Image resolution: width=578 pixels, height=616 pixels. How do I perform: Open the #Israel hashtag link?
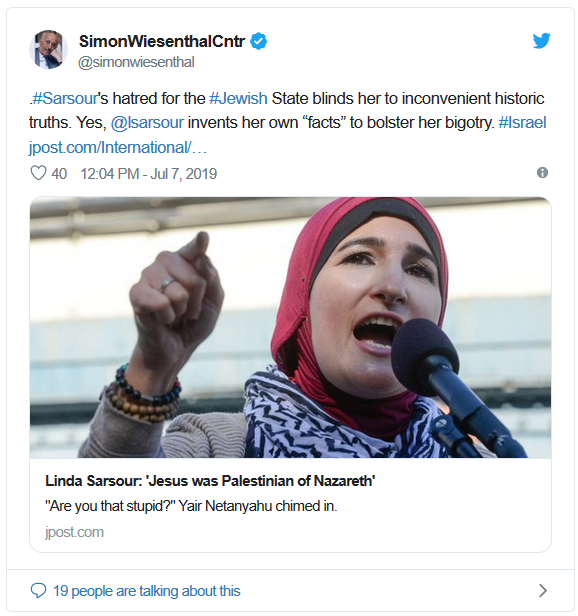click(x=522, y=123)
